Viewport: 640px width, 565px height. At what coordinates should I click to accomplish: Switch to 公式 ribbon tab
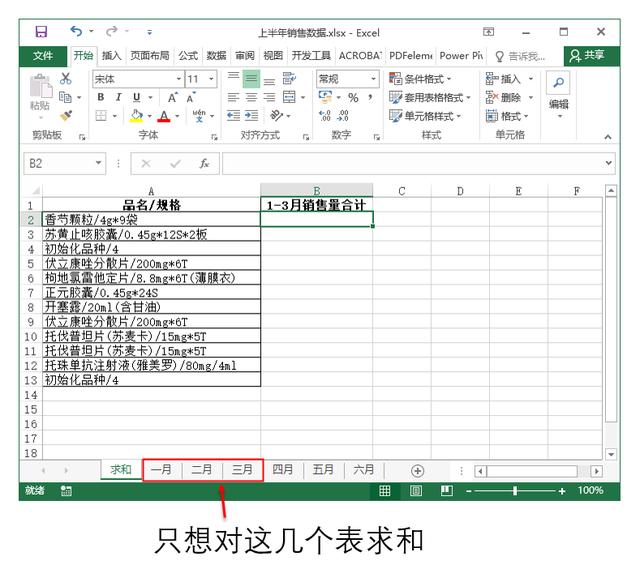[188, 56]
